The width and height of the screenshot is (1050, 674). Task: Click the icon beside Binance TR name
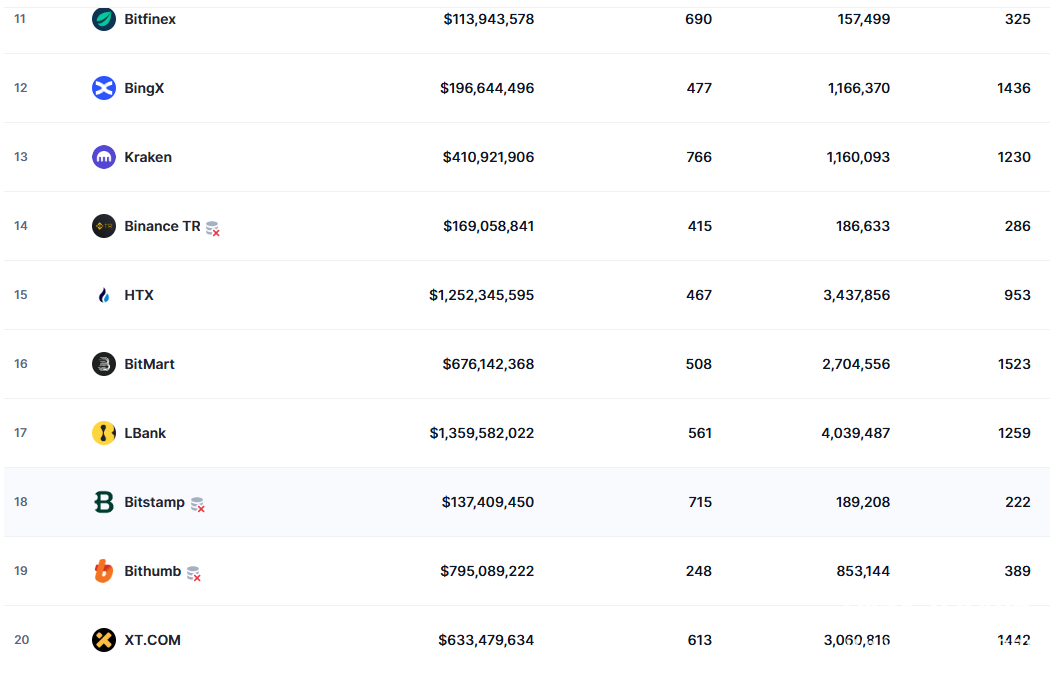(212, 228)
